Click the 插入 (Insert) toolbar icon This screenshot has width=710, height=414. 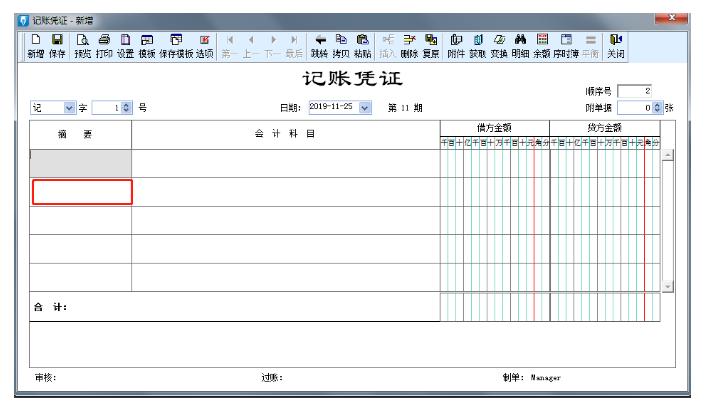pyautogui.click(x=388, y=46)
